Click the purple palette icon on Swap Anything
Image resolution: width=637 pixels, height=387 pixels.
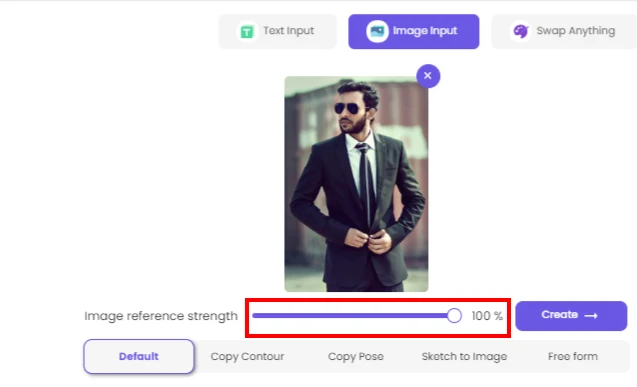(520, 31)
